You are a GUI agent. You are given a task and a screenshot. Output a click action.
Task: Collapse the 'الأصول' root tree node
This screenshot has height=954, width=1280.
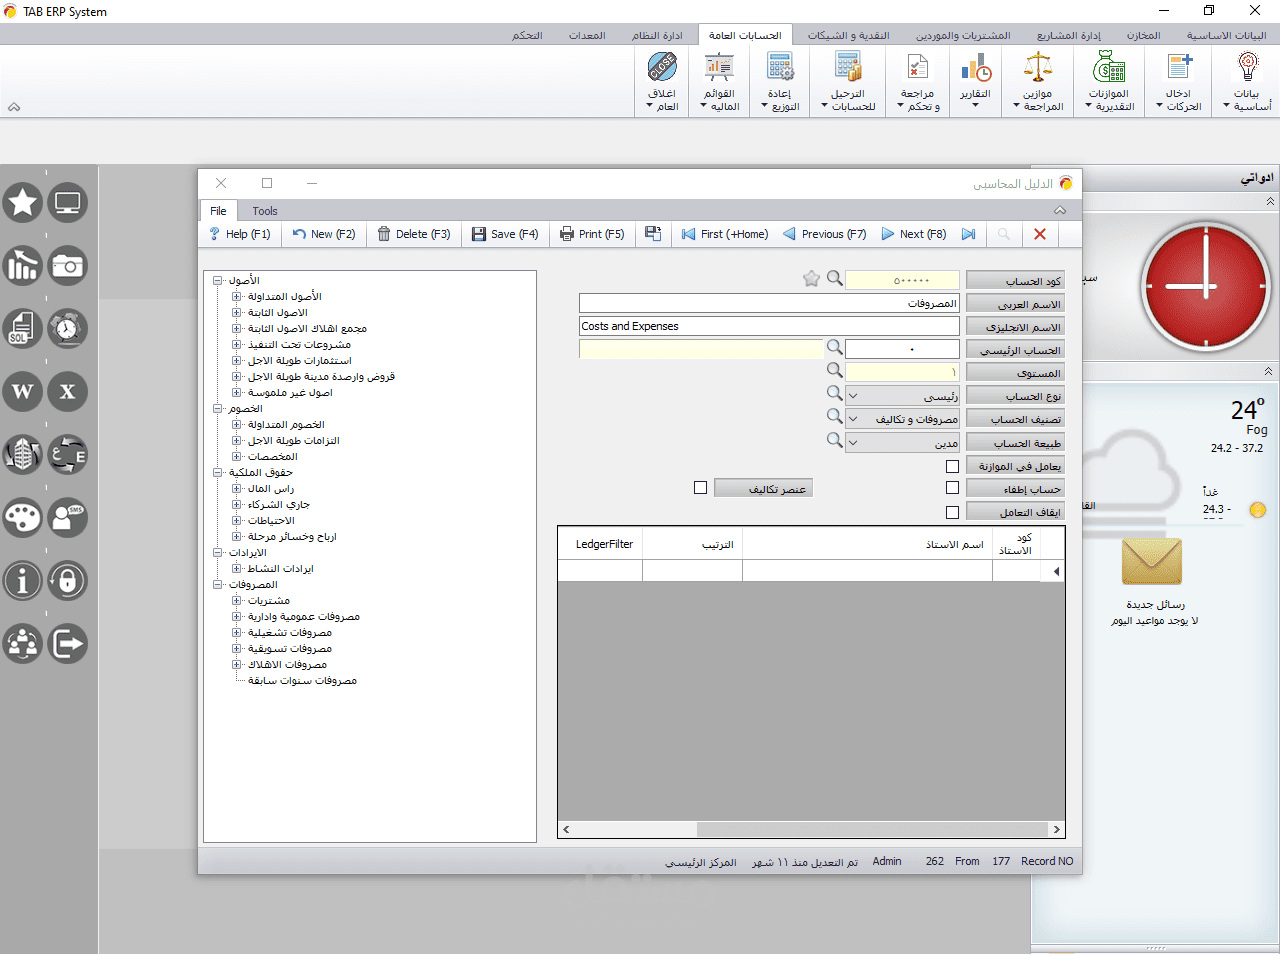tap(217, 281)
